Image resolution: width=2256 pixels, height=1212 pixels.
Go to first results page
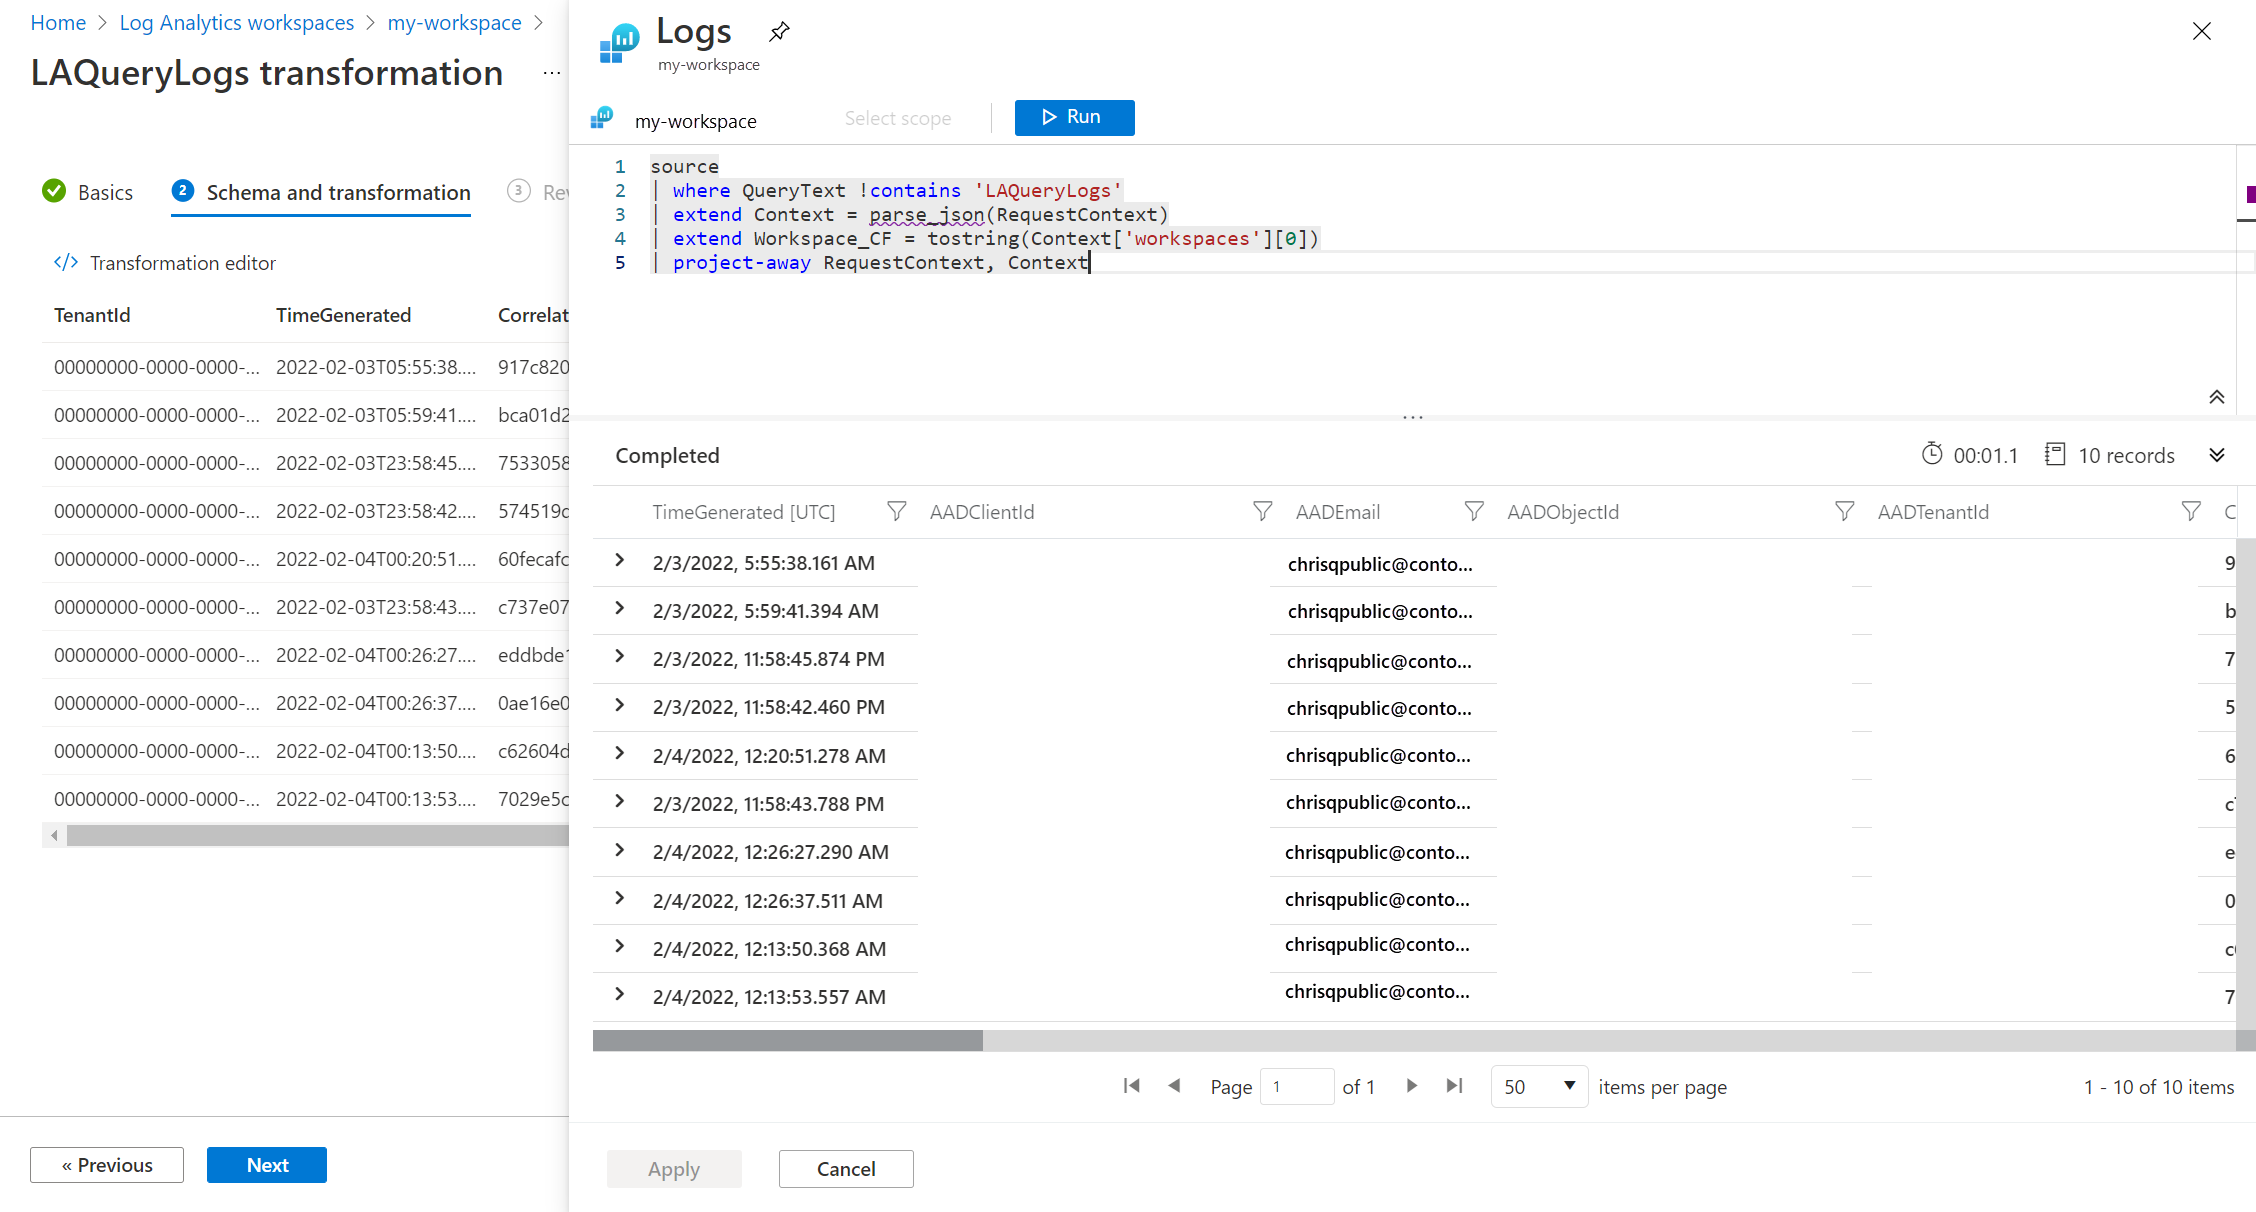coord(1131,1086)
